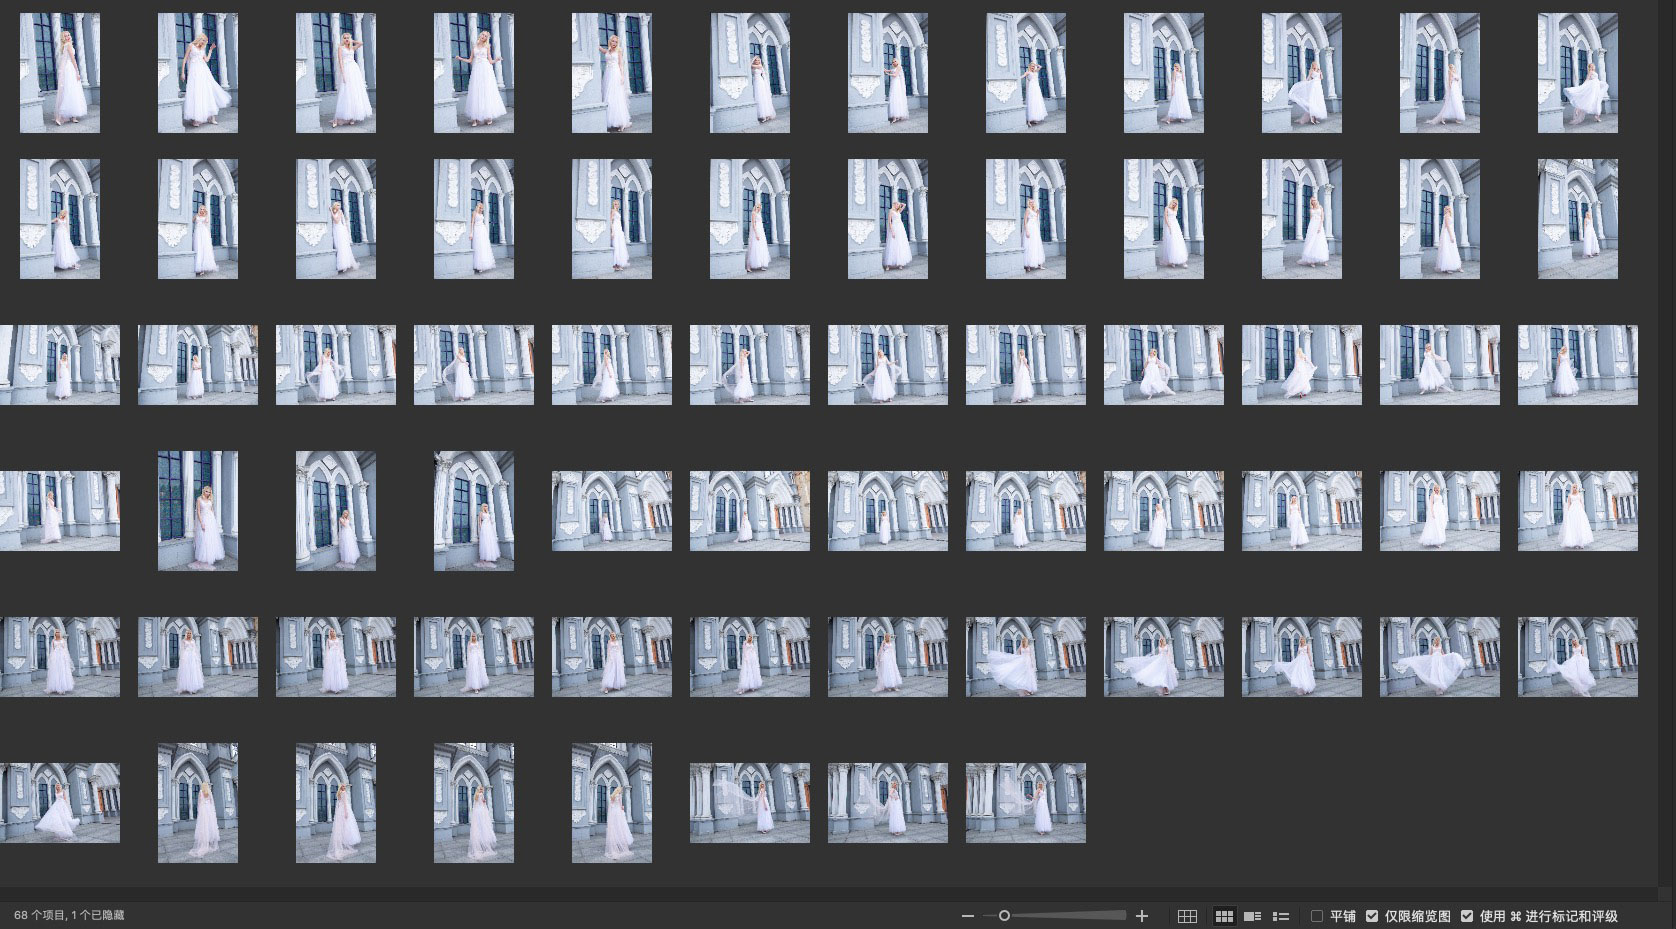This screenshot has height=929, width=1676.
Task: Toggle the lock thumbnail grid icon
Action: click(1187, 916)
